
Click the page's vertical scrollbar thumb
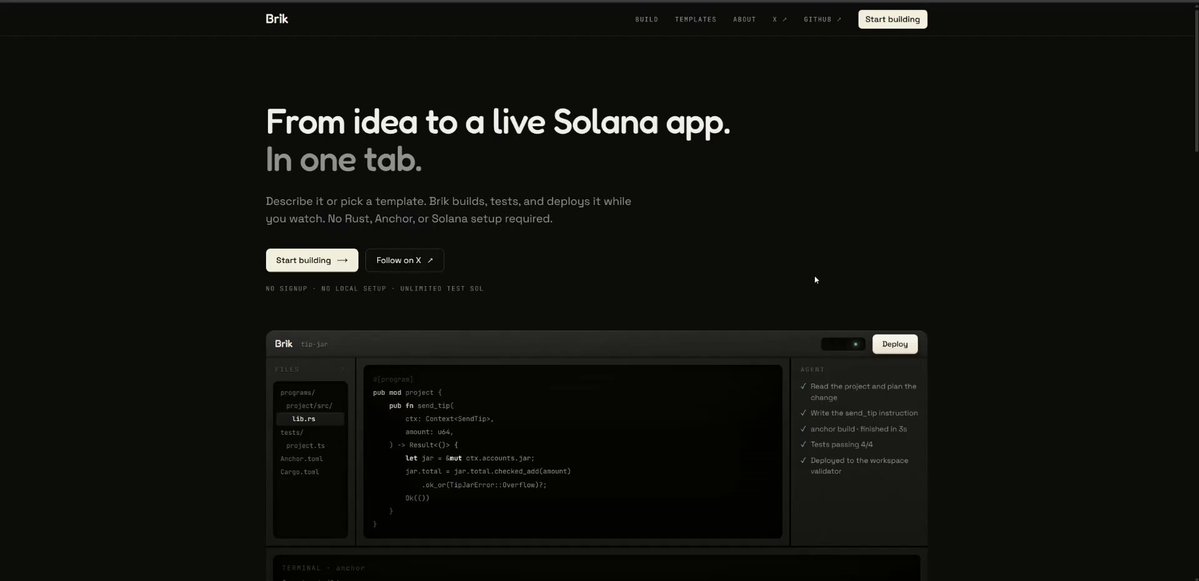pyautogui.click(x=1195, y=78)
